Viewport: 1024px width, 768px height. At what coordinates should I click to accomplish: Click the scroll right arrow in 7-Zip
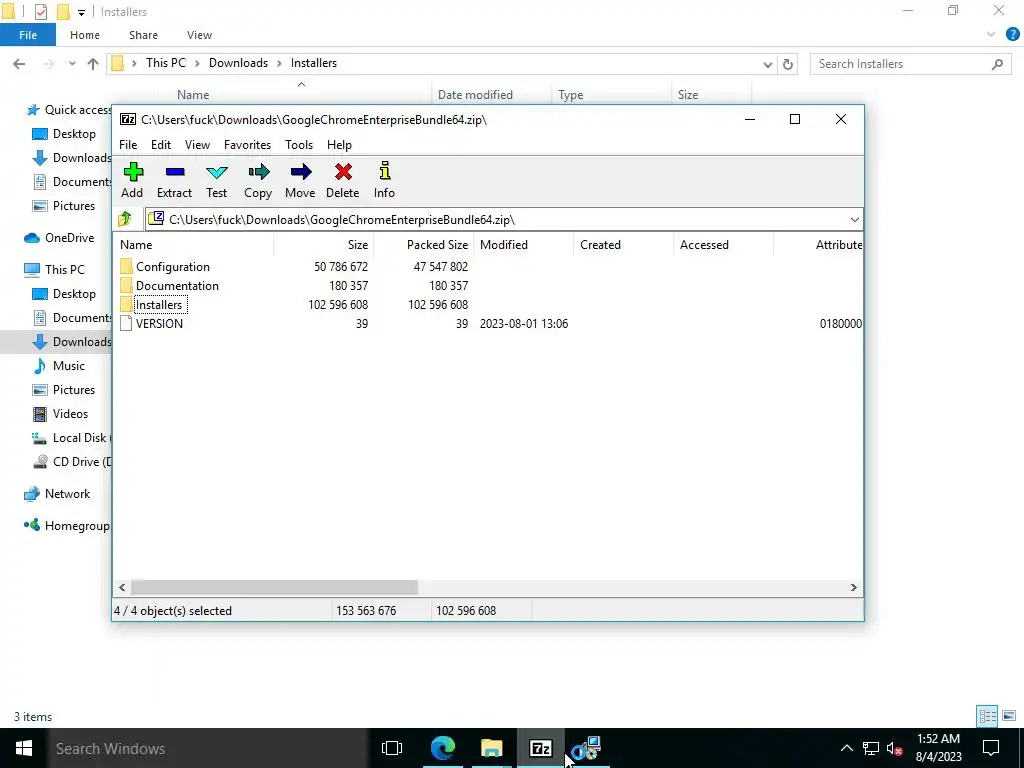pyautogui.click(x=853, y=588)
